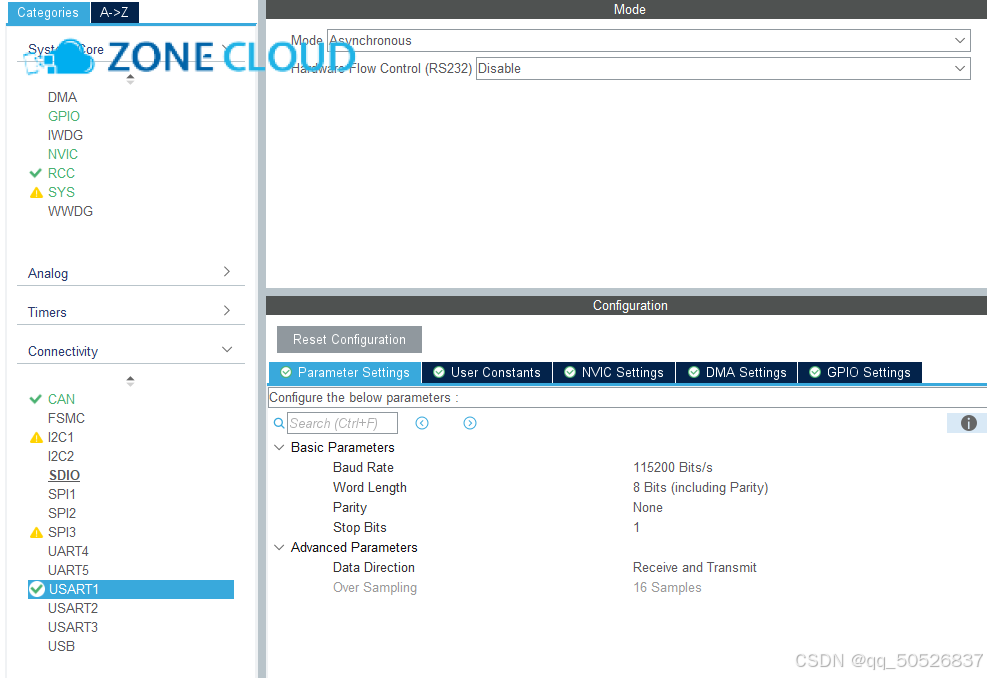Go to next search result arrow
The height and width of the screenshot is (678, 987).
(470, 423)
